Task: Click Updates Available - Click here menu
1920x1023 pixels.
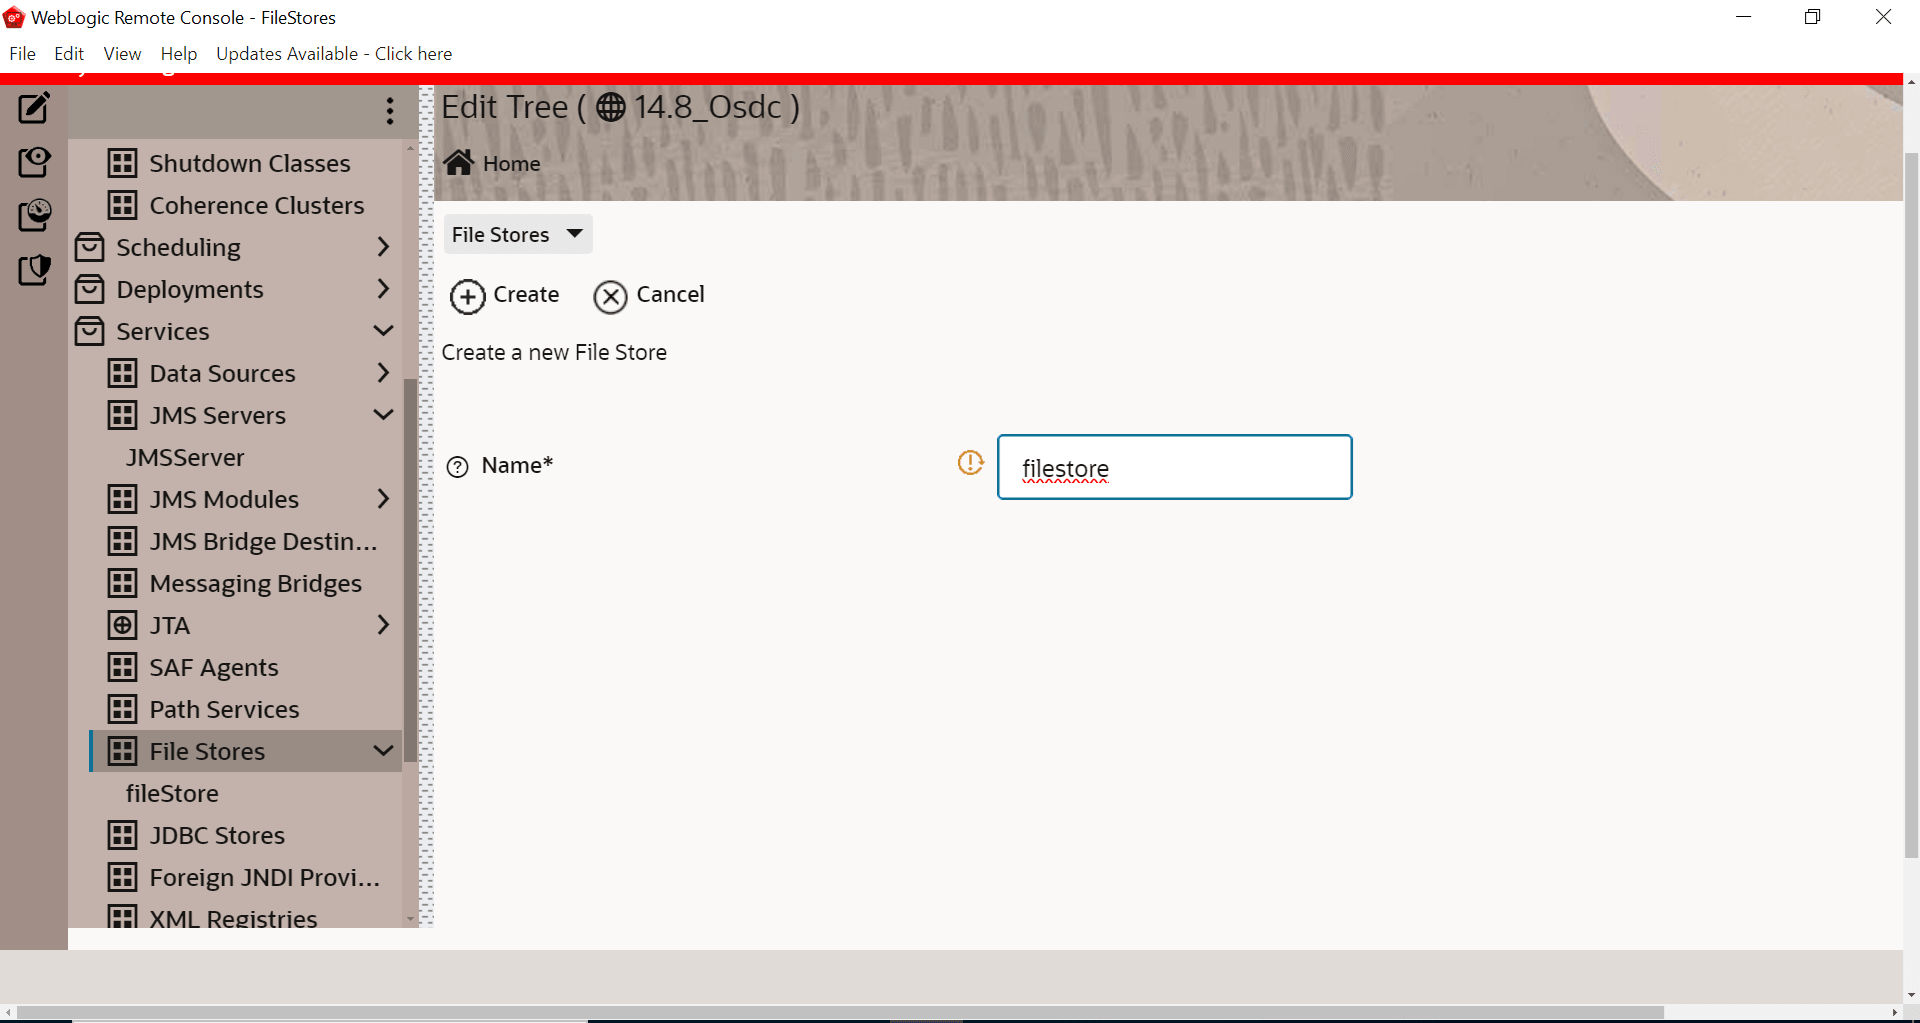Action: [x=334, y=54]
